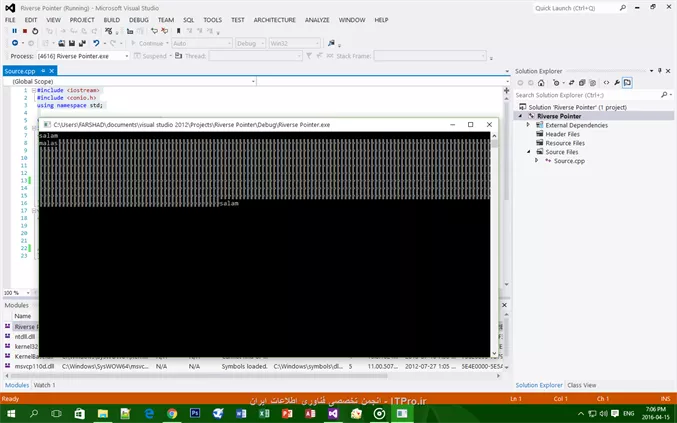Click the Navigate Backward arrow icon

pos(15,43)
